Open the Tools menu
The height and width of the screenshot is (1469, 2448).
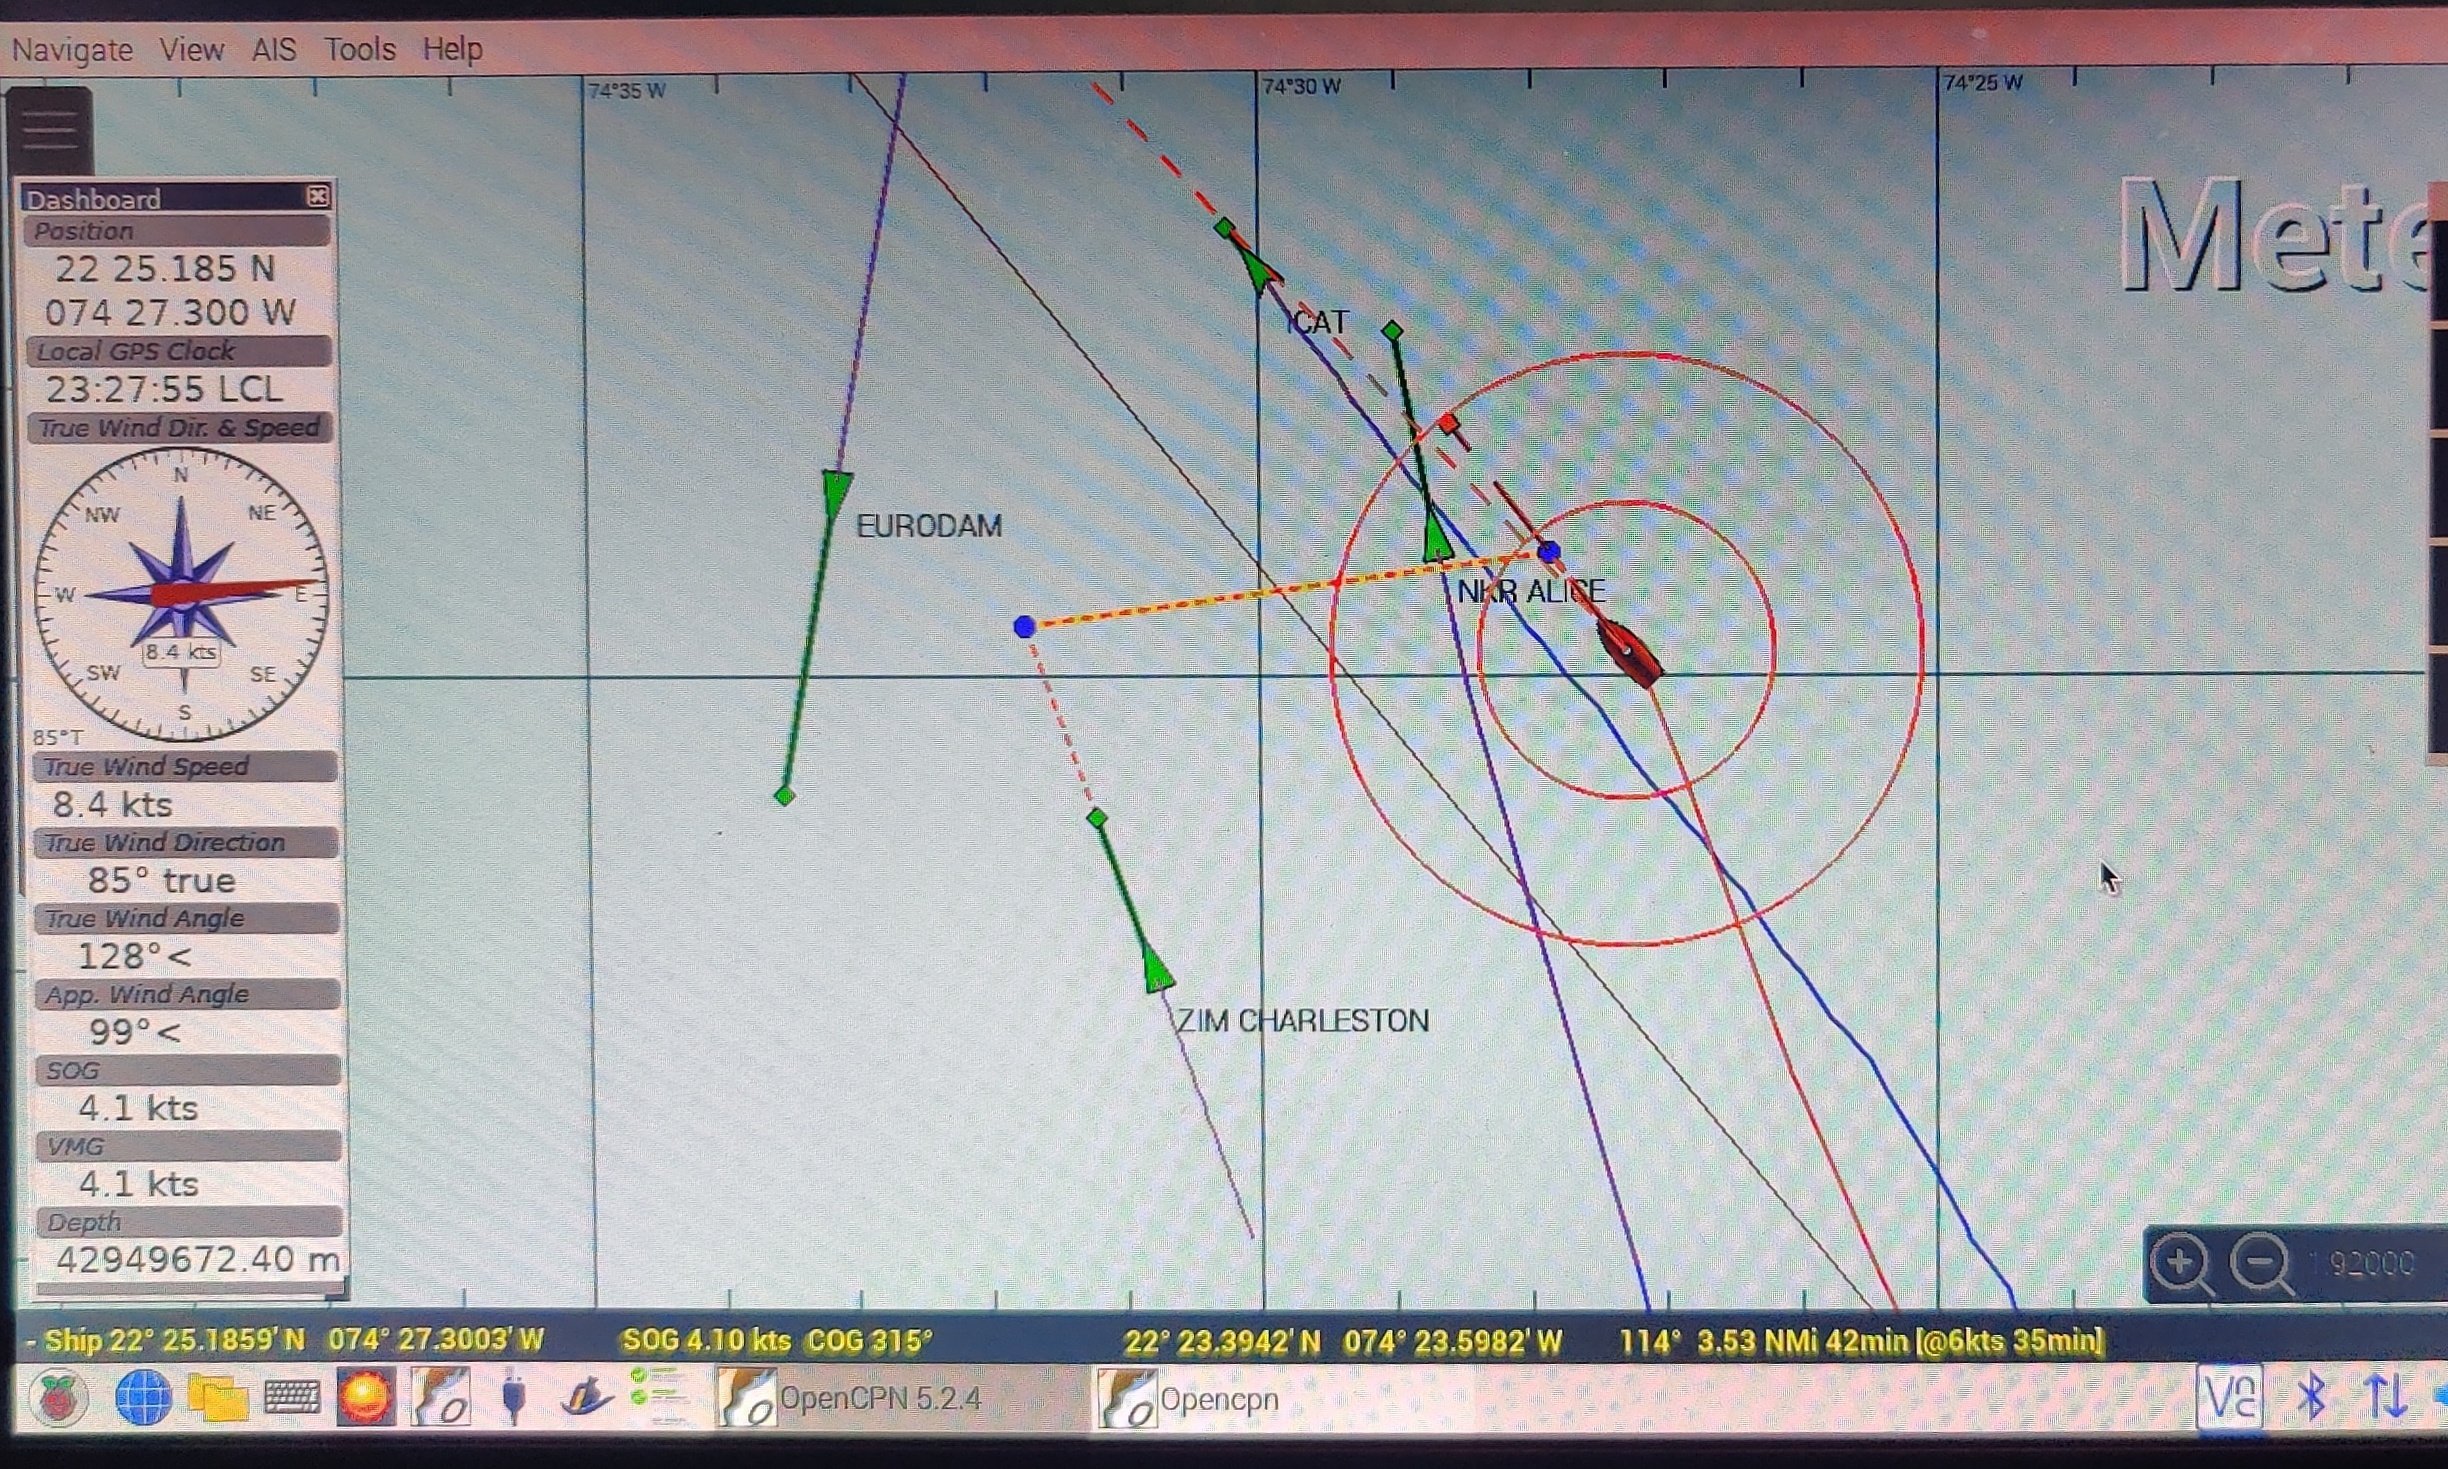pyautogui.click(x=360, y=49)
